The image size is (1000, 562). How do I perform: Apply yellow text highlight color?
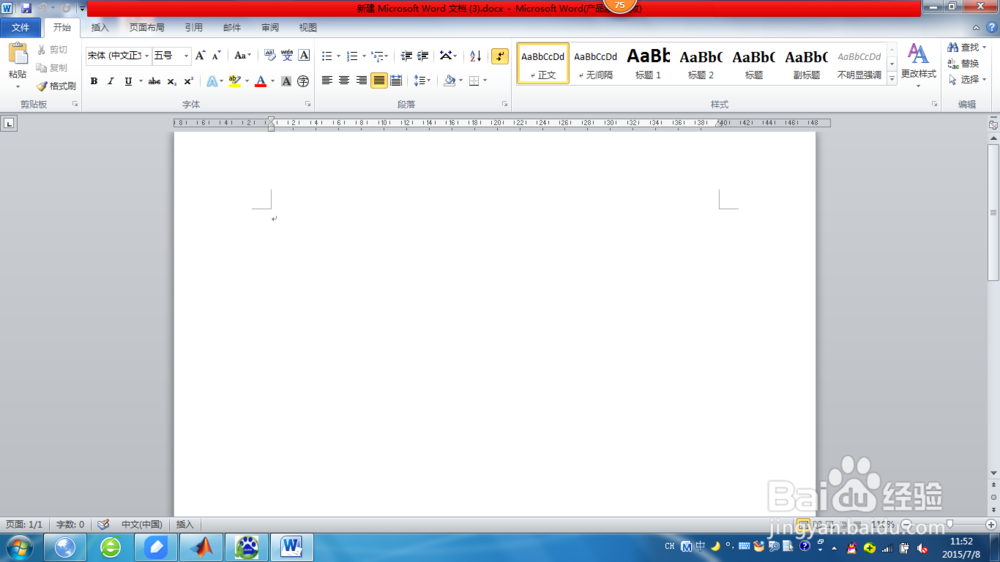pos(235,81)
